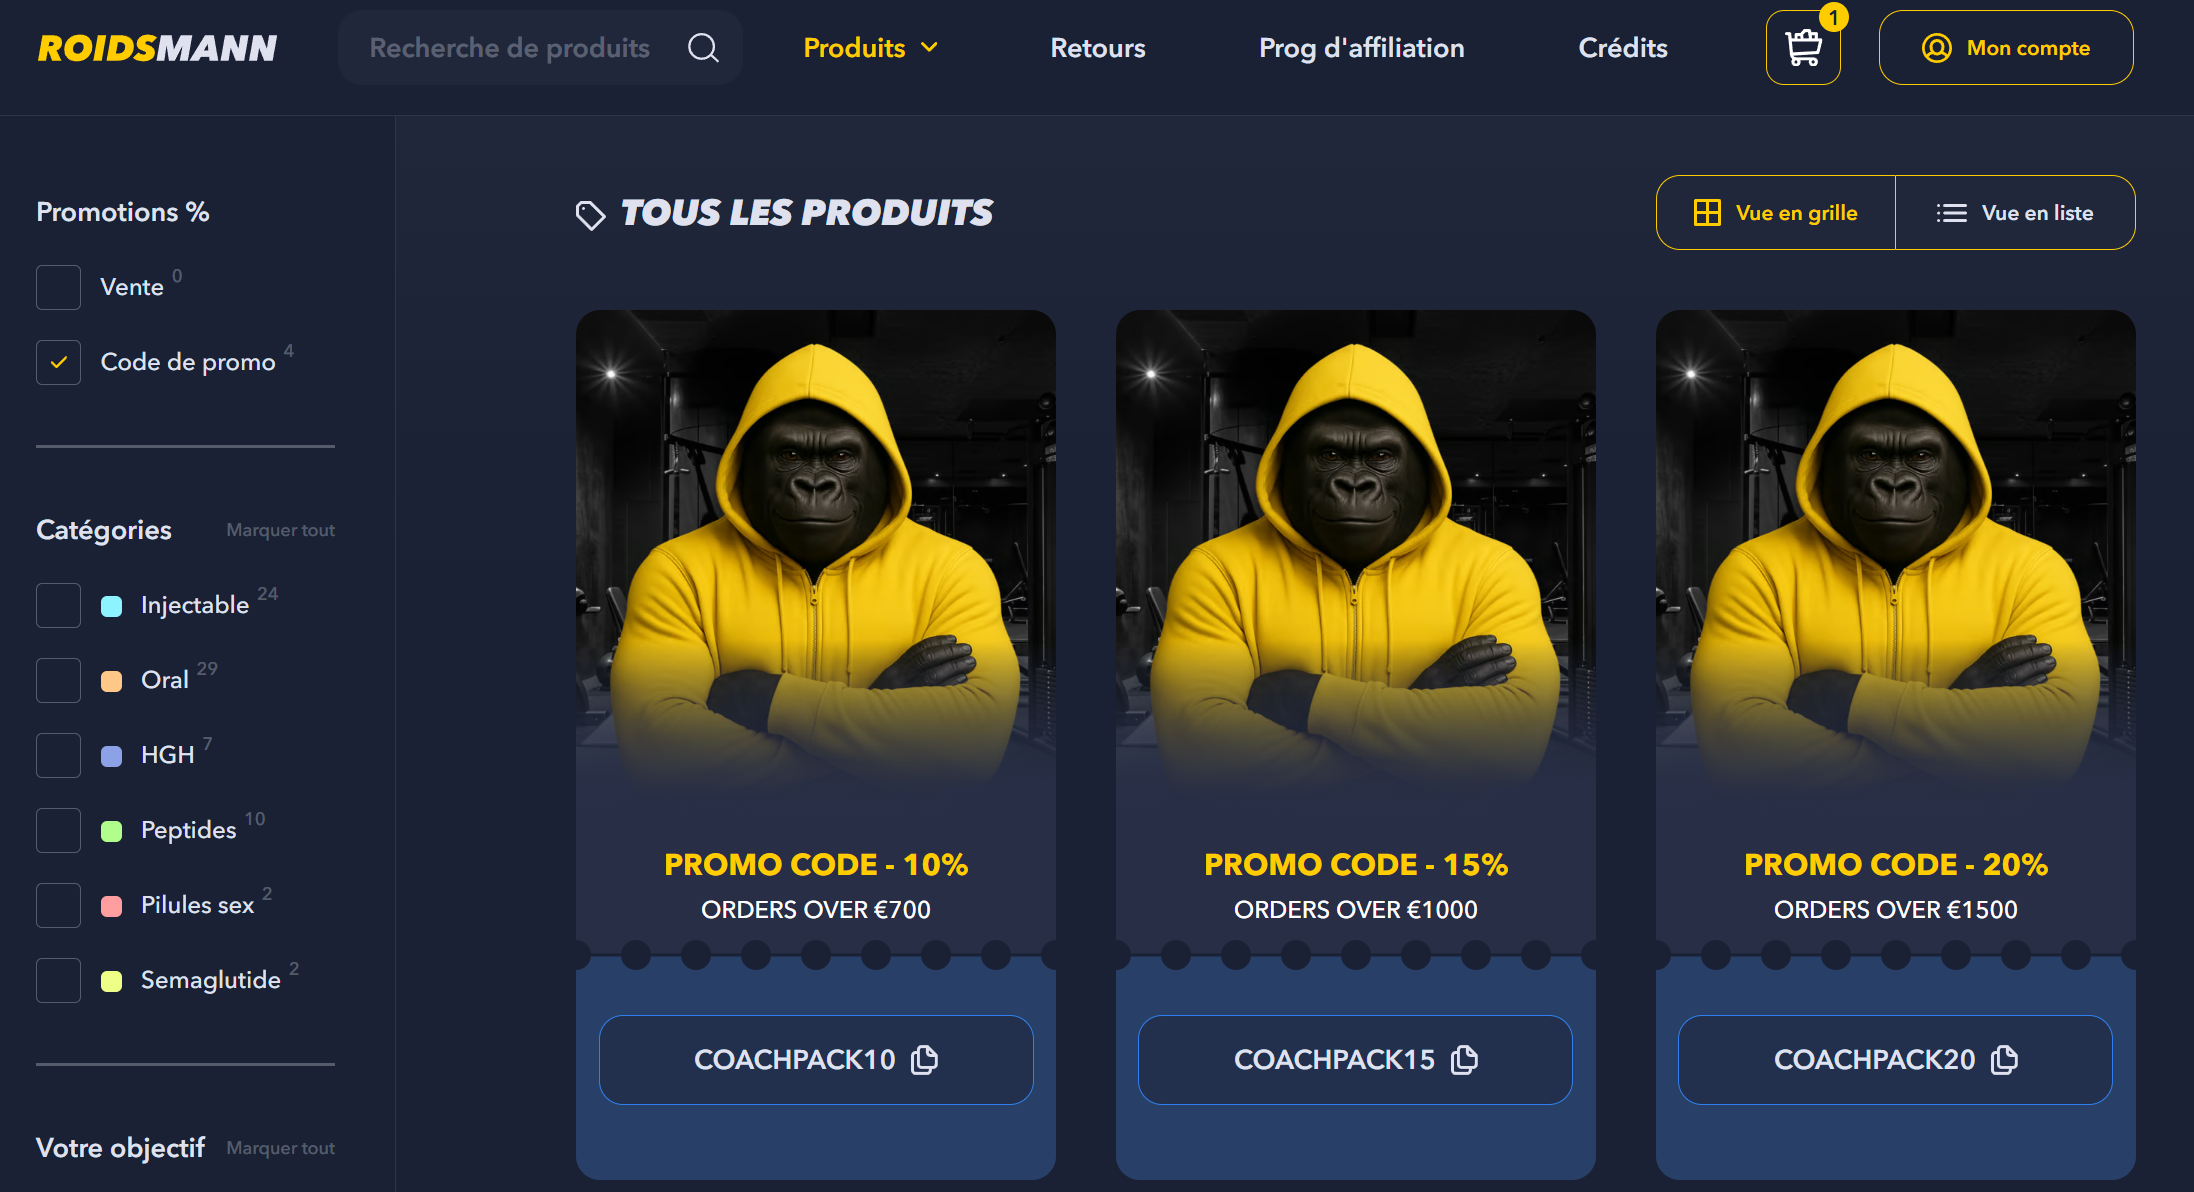Click the orange Oral color swatch

[112, 681]
